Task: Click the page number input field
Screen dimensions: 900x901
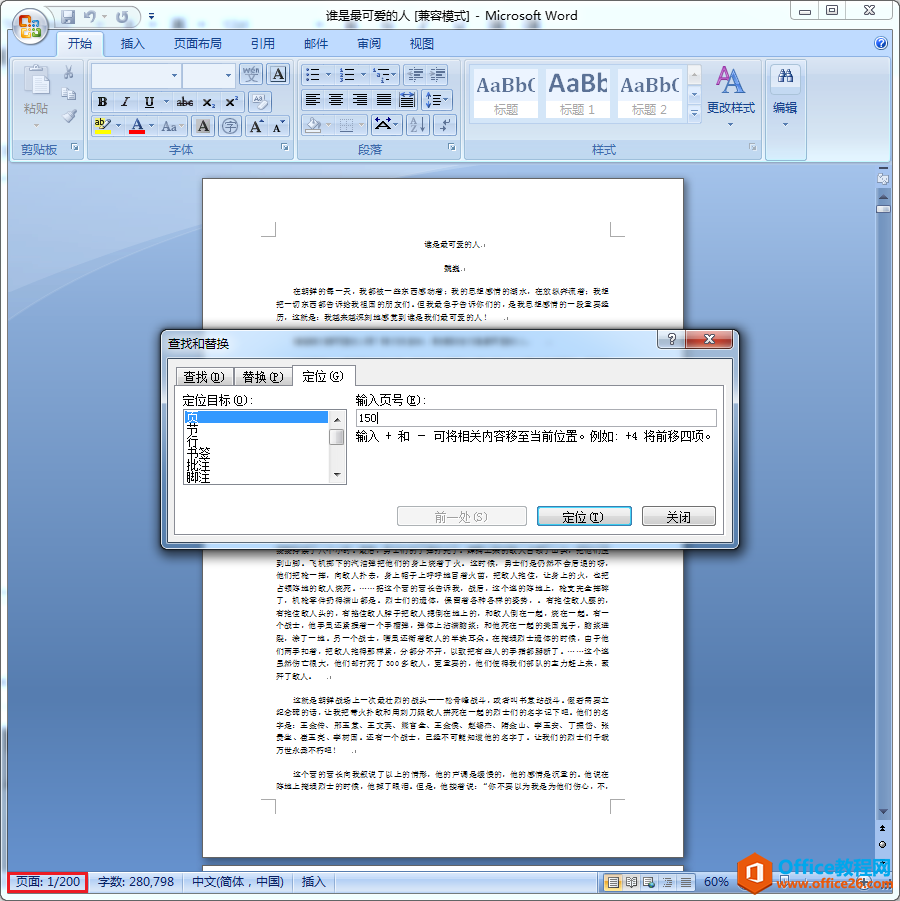Action: point(536,418)
